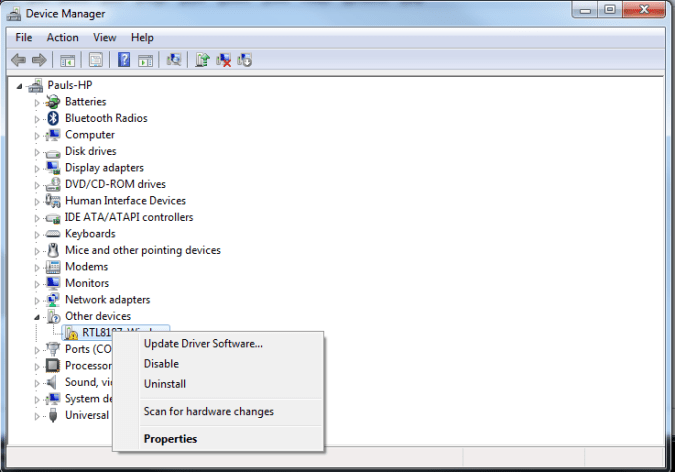Click Scan for hardware changes toolbar icon
Viewport: 675px width, 472px height.
point(174,60)
